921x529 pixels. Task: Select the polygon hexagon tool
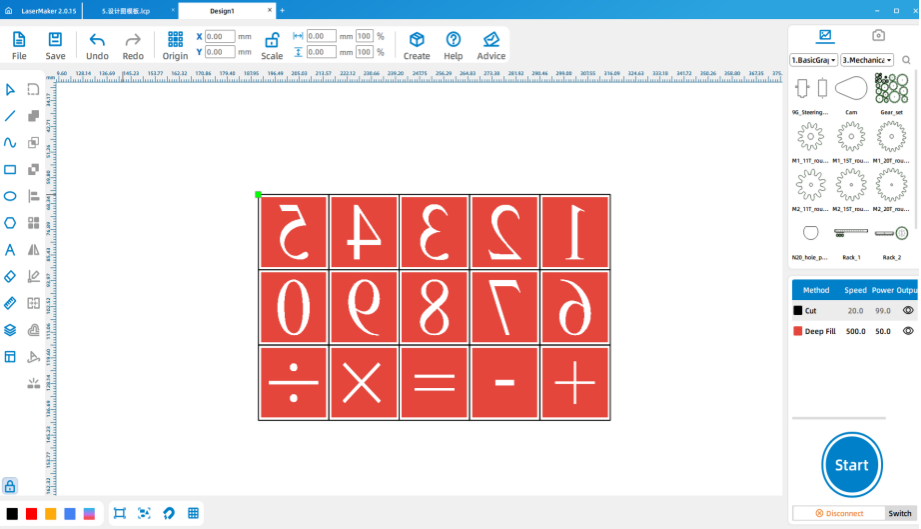pyautogui.click(x=10, y=223)
